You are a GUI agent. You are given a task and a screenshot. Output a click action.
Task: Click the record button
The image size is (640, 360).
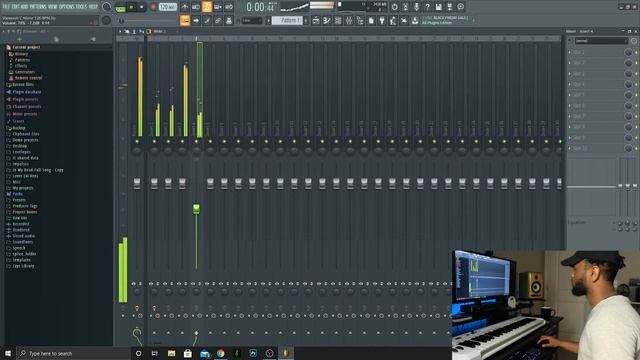[x=153, y=7]
